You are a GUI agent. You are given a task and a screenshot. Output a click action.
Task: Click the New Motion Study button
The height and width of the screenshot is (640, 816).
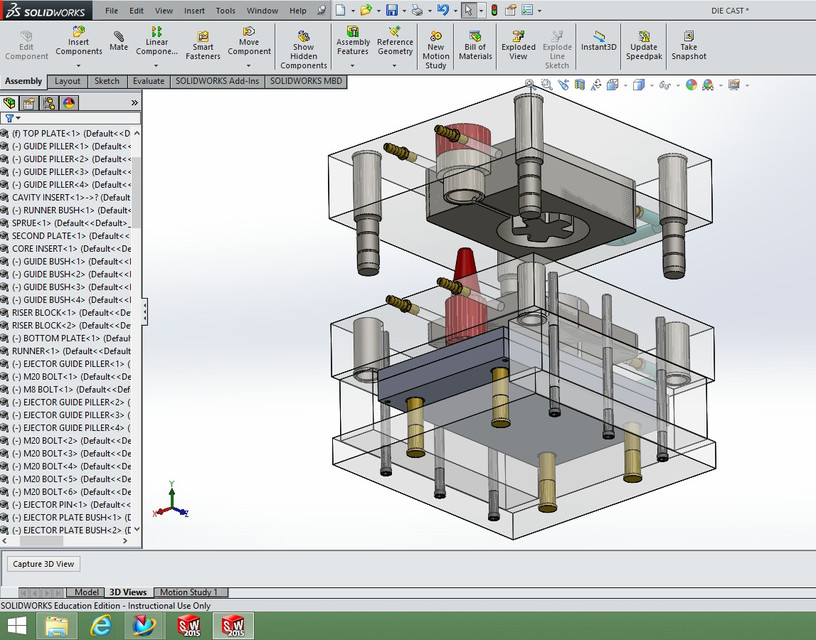(435, 44)
